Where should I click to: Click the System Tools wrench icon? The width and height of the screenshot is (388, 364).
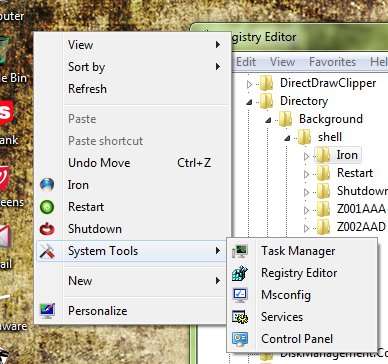[47, 251]
